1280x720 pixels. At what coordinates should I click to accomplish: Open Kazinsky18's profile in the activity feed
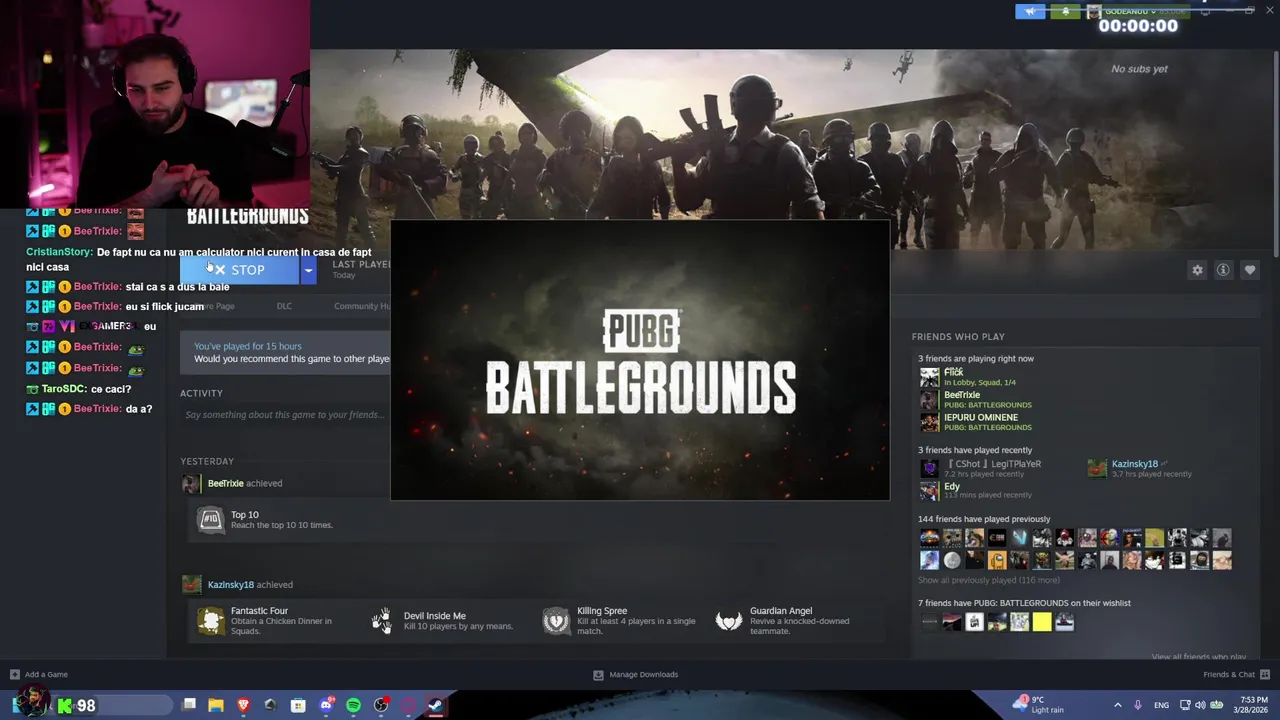(x=230, y=585)
